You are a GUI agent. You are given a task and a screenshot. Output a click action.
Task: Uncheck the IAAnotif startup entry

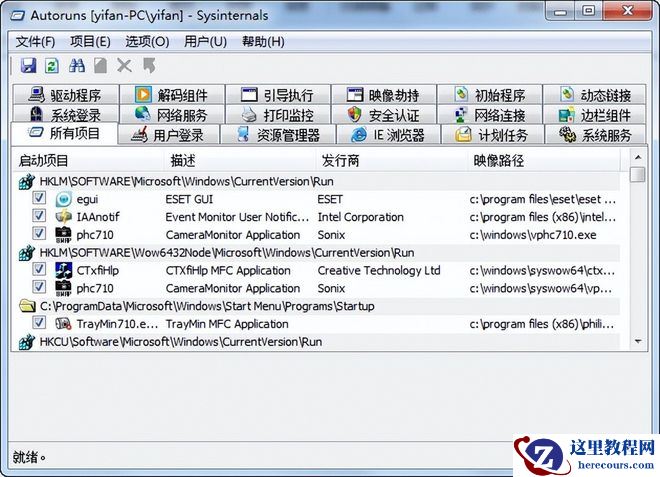tap(39, 216)
